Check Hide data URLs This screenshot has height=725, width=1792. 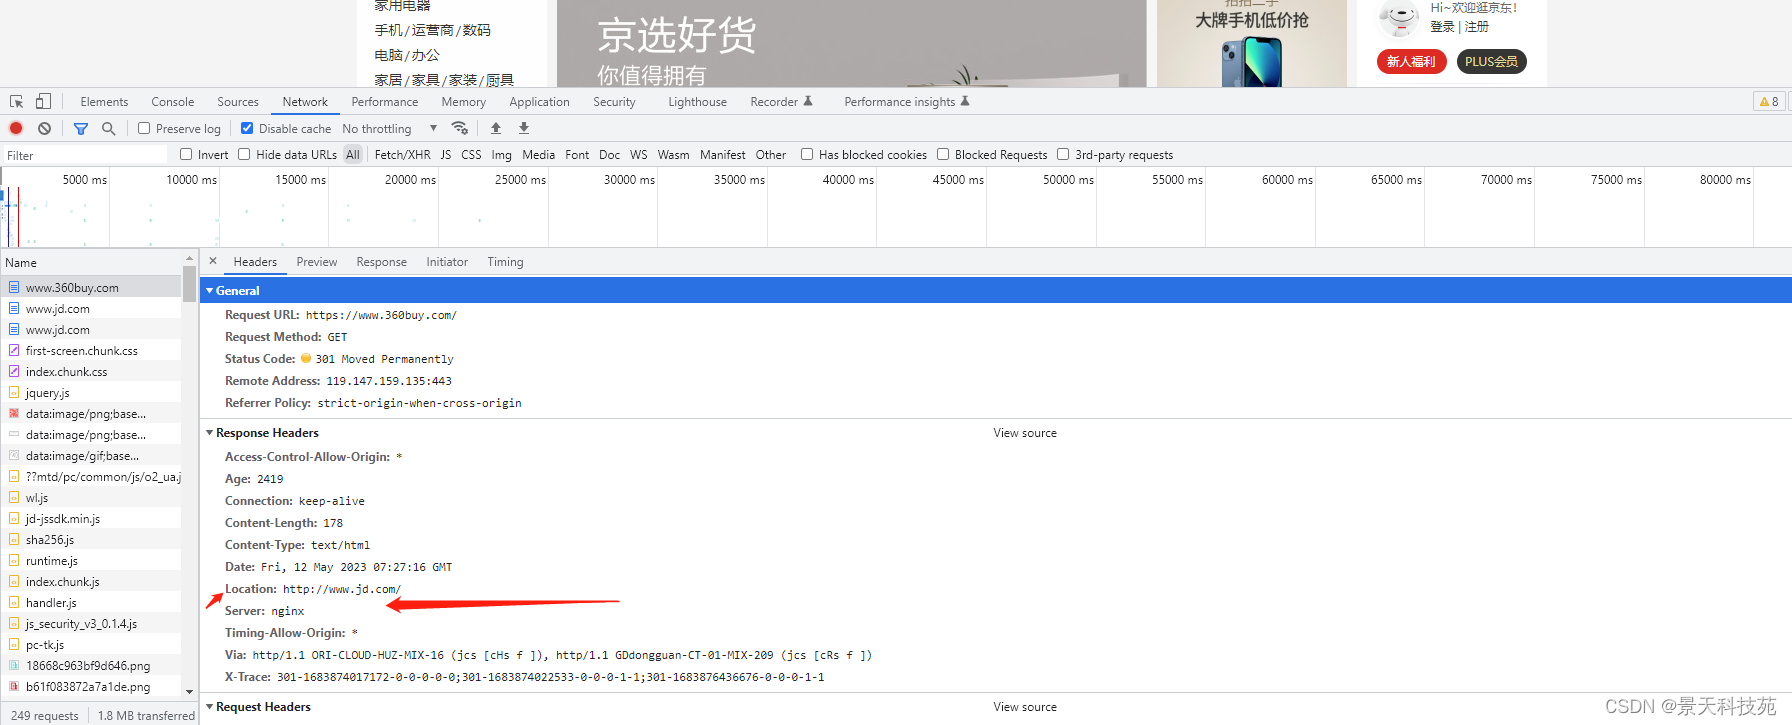tap(244, 155)
